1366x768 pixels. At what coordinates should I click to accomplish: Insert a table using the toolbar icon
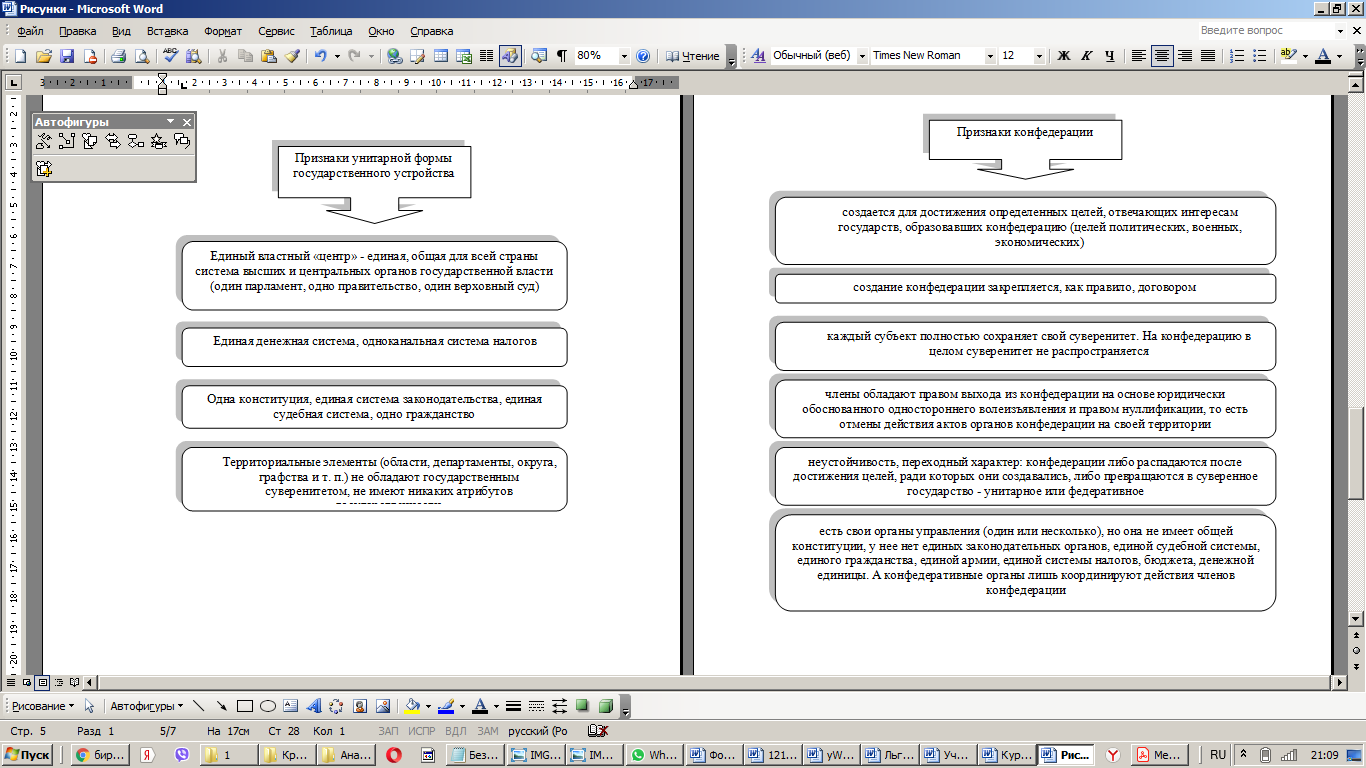coord(441,56)
